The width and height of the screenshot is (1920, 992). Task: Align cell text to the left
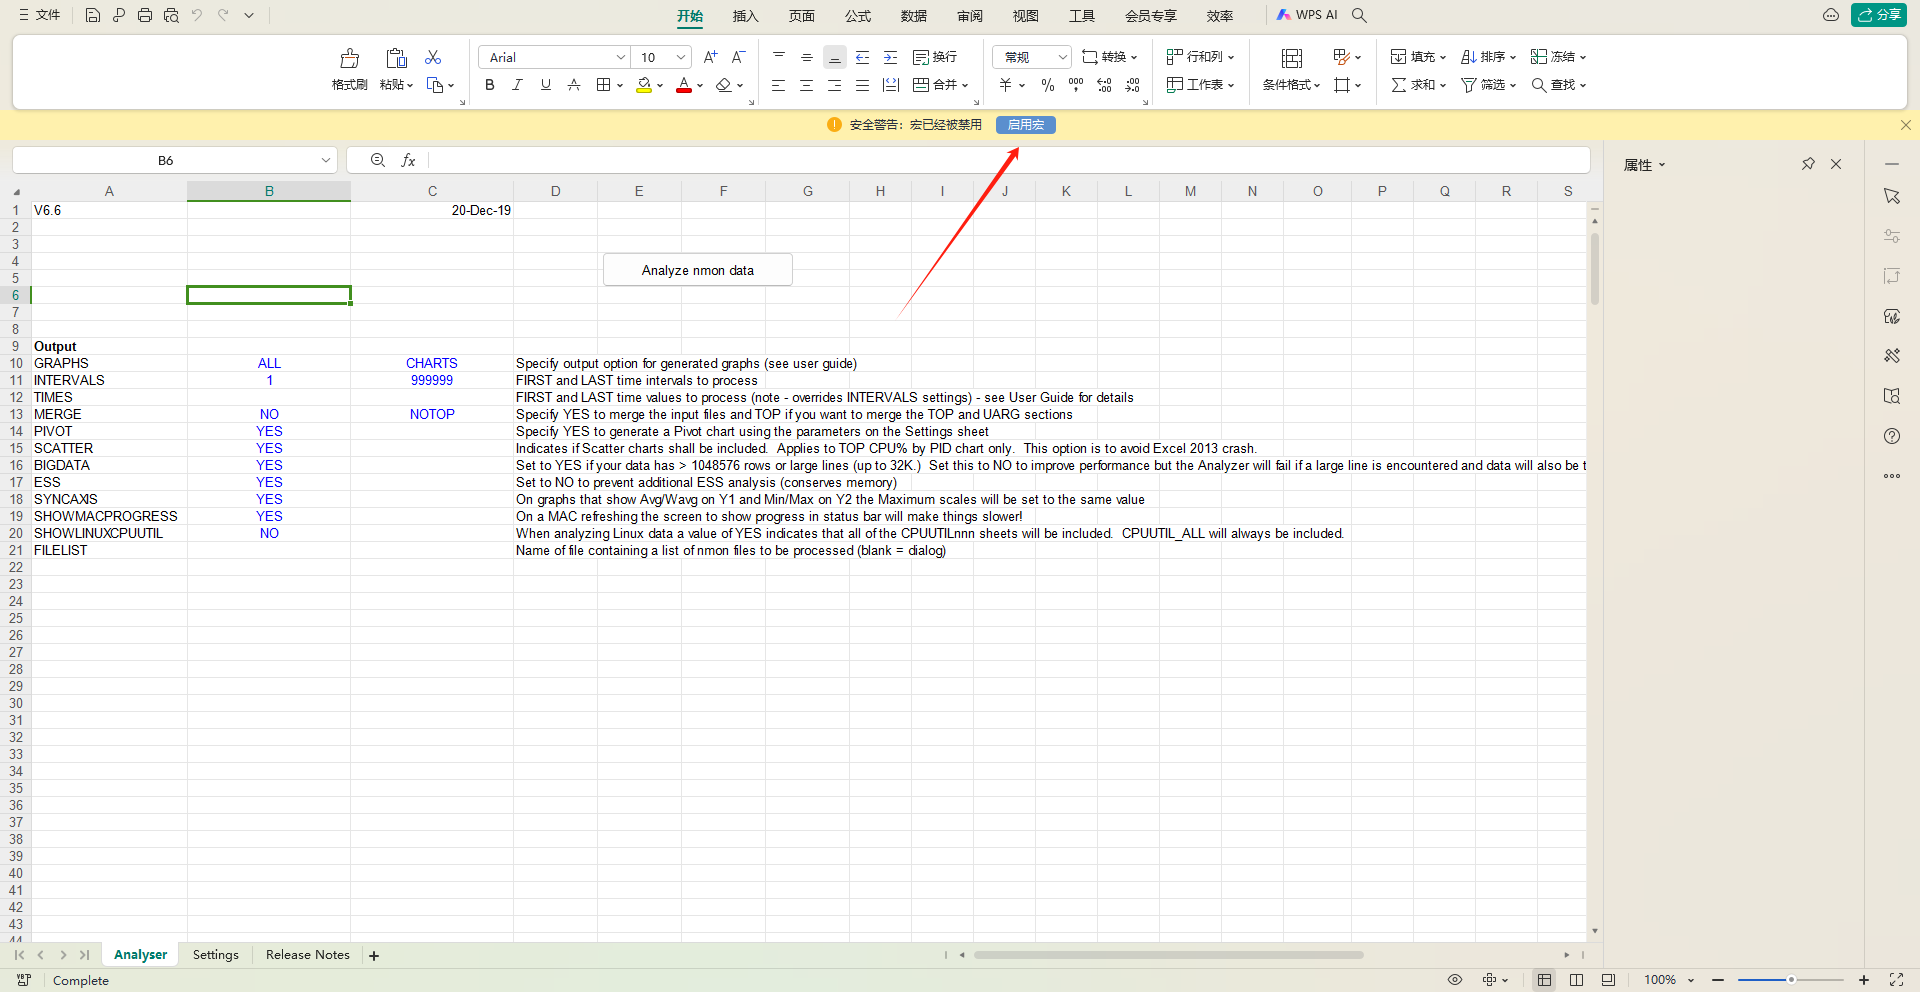778,85
